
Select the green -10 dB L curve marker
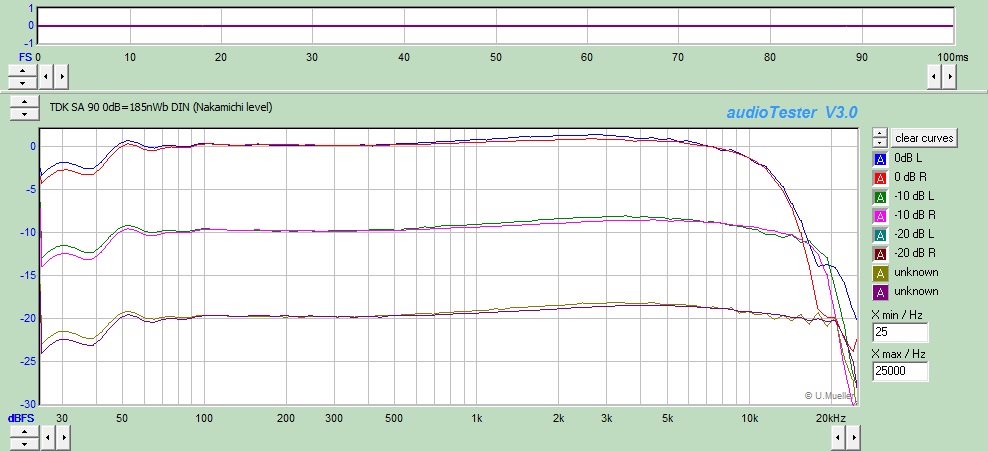(x=880, y=197)
